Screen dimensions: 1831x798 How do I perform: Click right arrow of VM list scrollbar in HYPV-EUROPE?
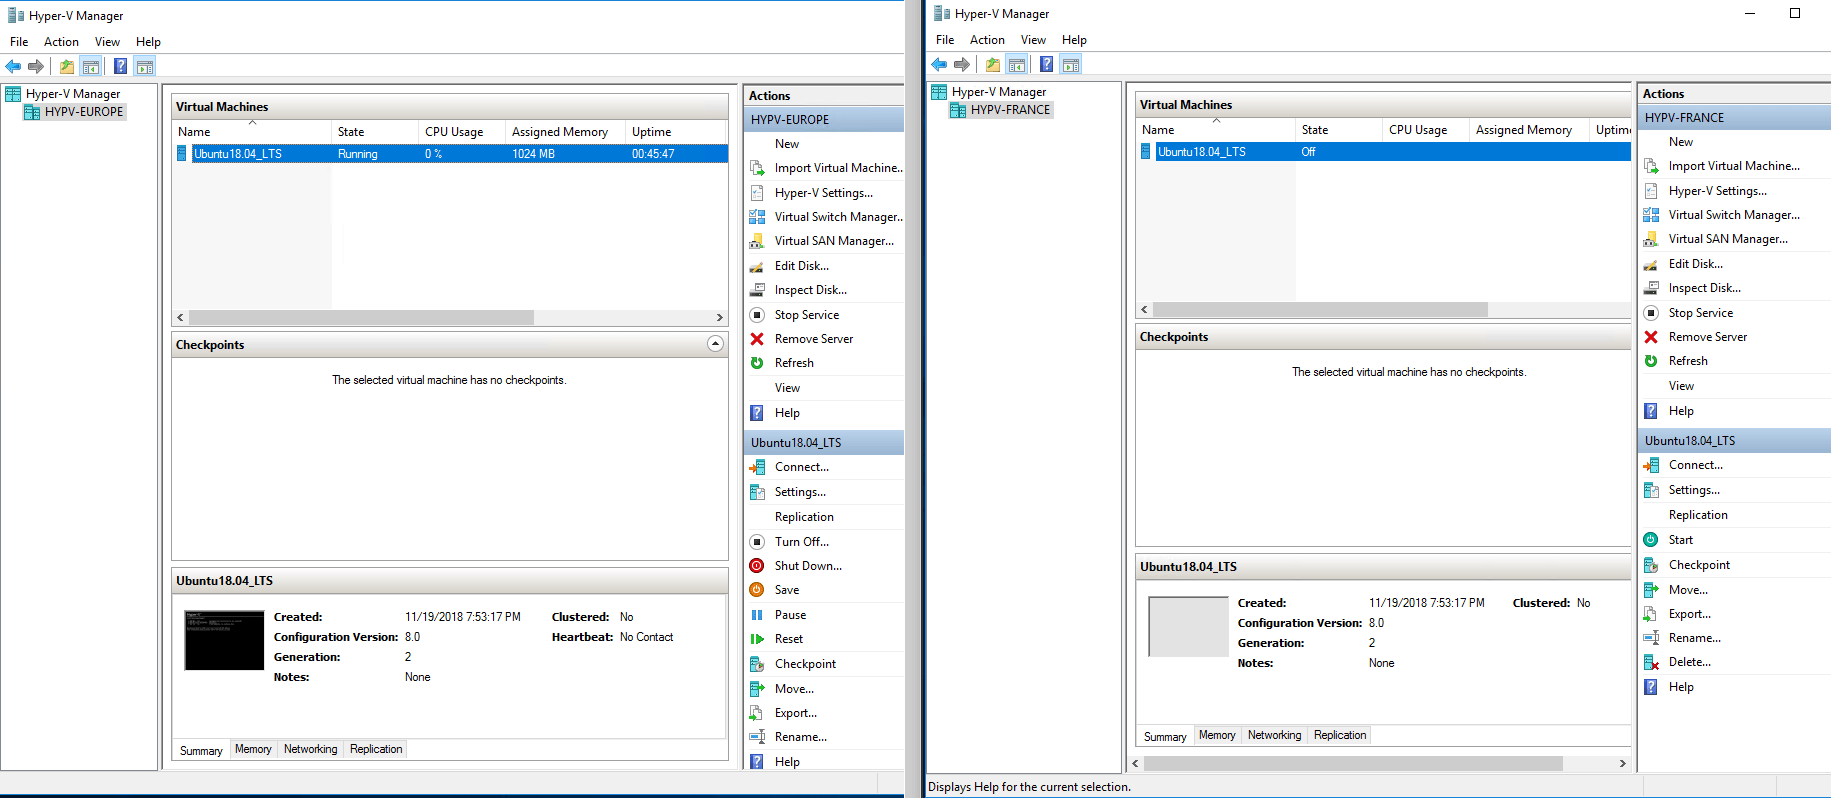pyautogui.click(x=719, y=317)
